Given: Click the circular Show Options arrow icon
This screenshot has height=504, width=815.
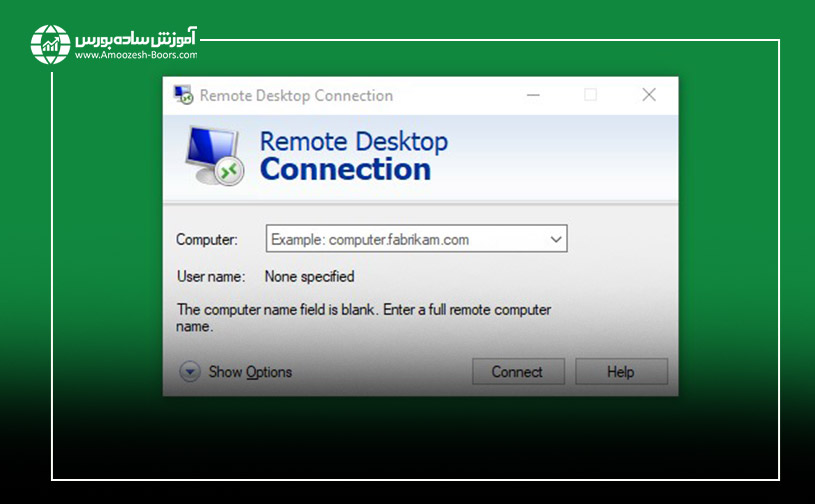Looking at the screenshot, I should tap(190, 372).
